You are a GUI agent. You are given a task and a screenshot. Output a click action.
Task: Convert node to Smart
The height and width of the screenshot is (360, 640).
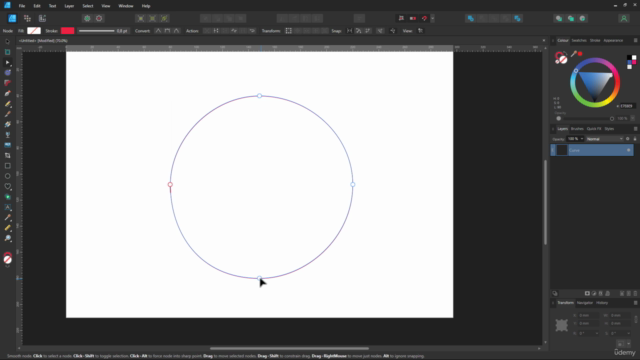click(x=176, y=31)
